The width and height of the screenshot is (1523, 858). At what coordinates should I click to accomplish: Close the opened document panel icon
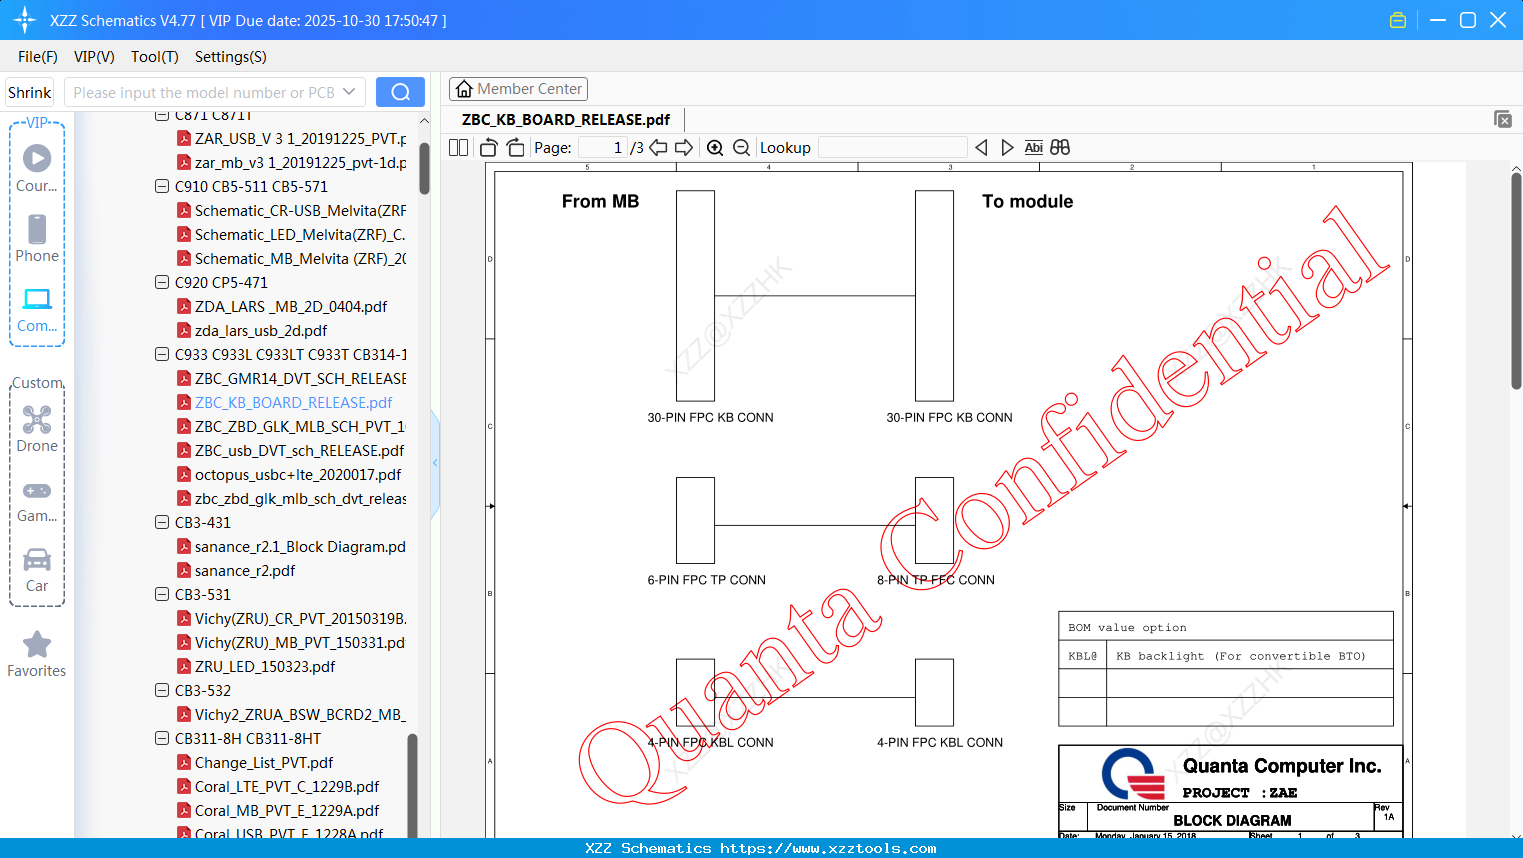point(1503,119)
